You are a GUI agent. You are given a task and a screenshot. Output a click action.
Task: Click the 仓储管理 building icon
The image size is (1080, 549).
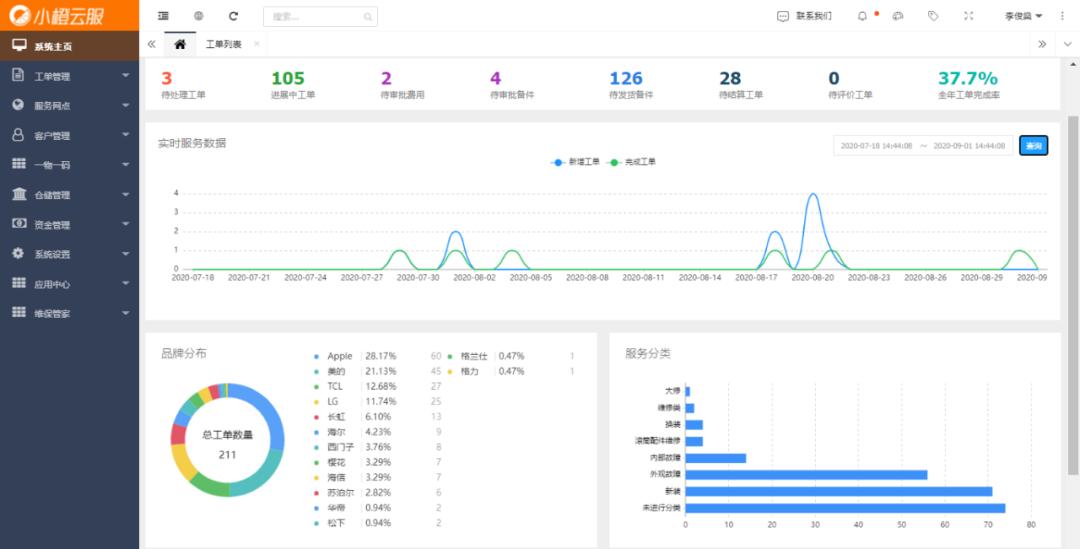[x=19, y=194]
